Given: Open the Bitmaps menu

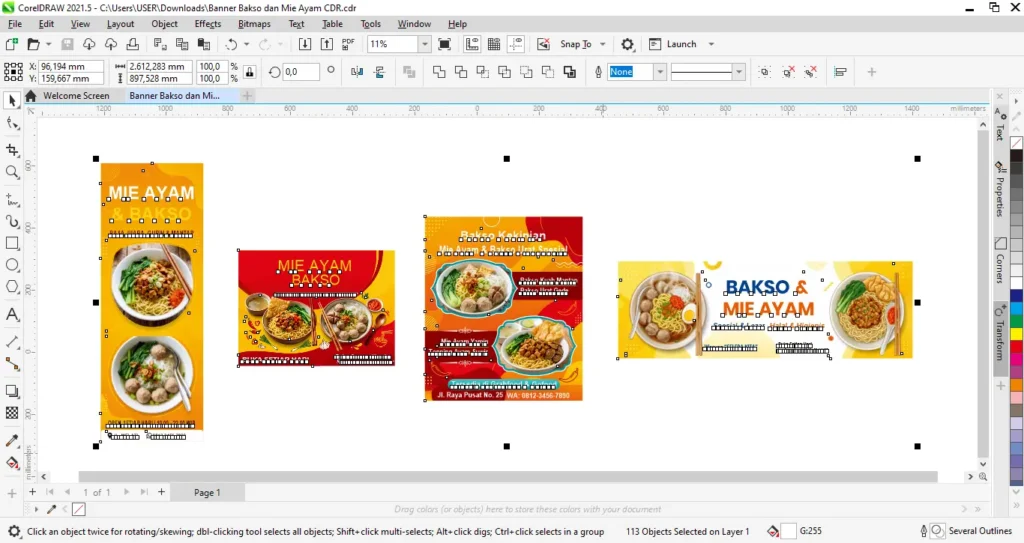Looking at the screenshot, I should (x=254, y=24).
